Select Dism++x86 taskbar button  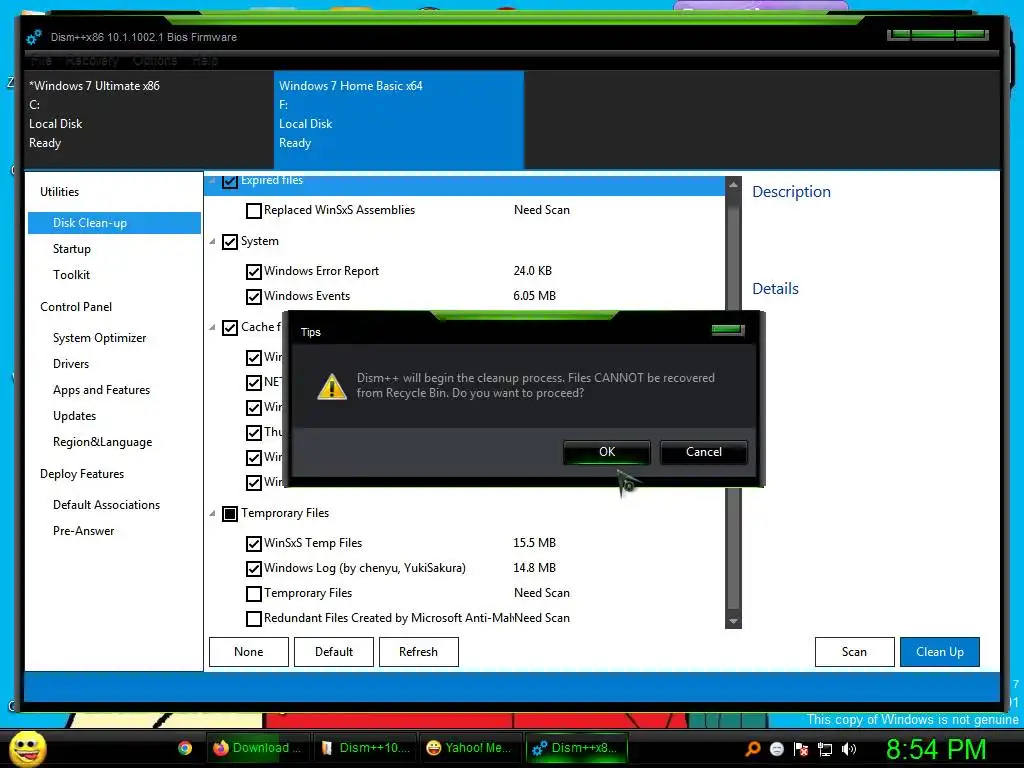click(577, 748)
